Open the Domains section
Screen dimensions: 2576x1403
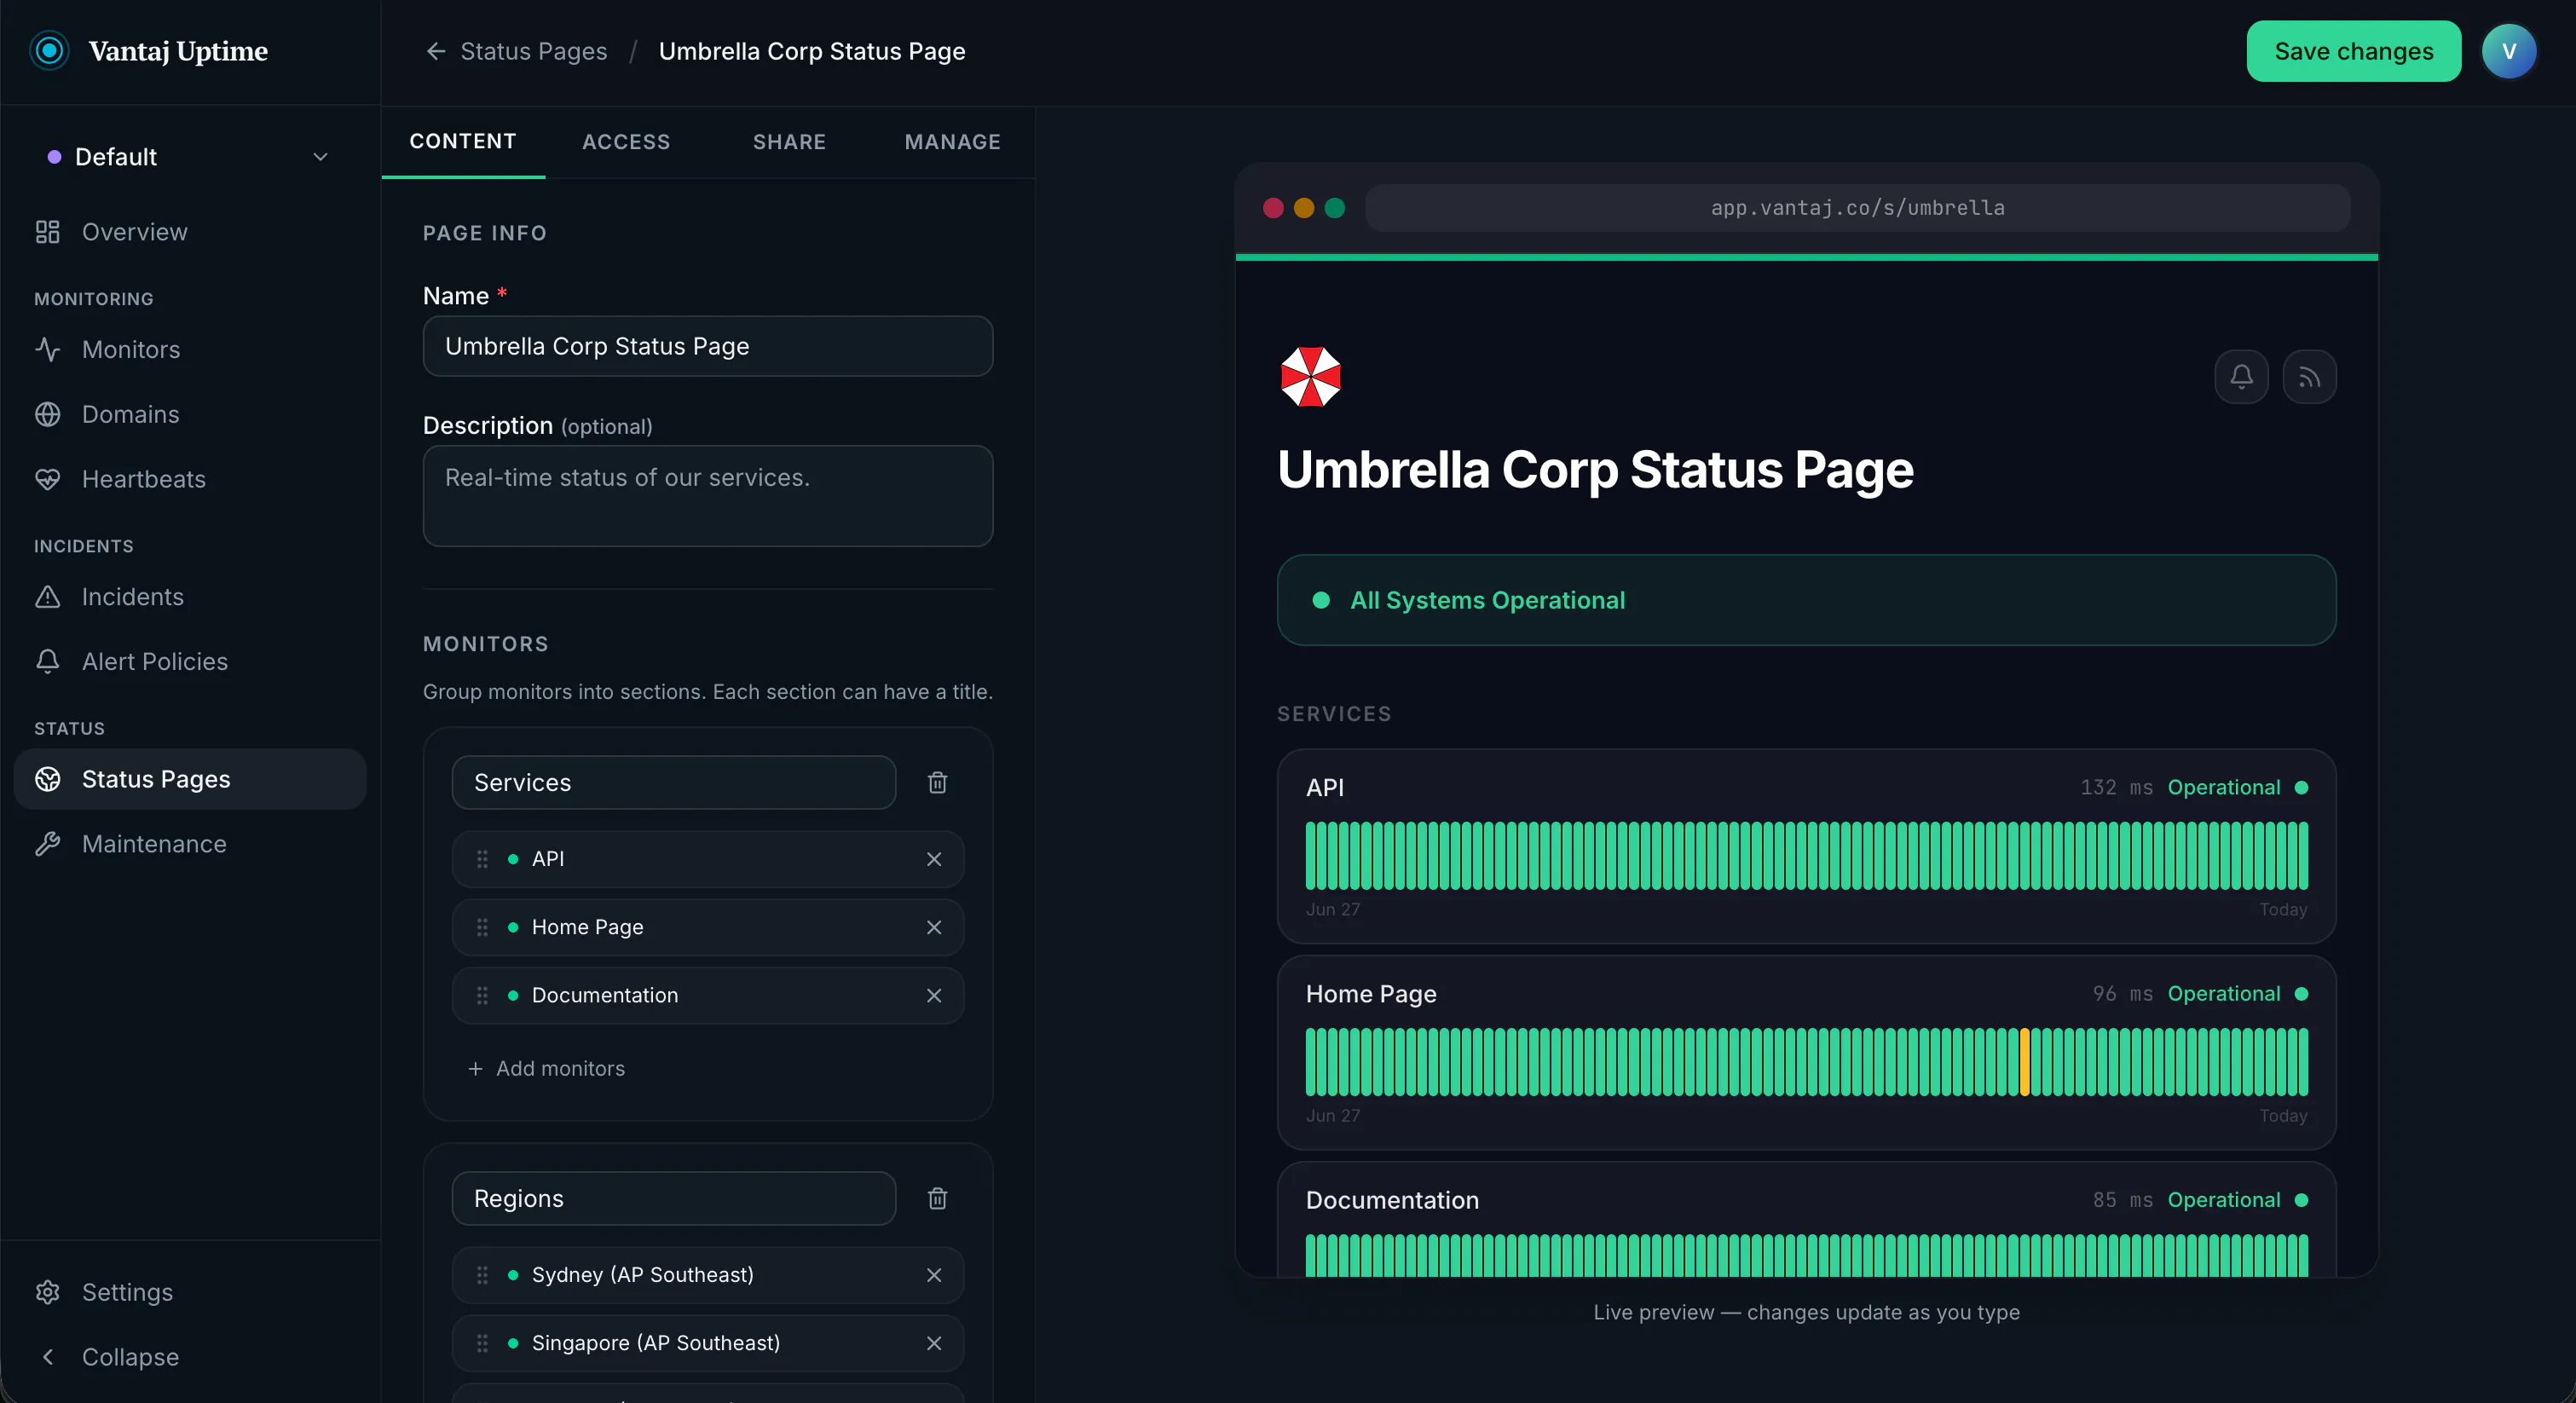(x=190, y=414)
